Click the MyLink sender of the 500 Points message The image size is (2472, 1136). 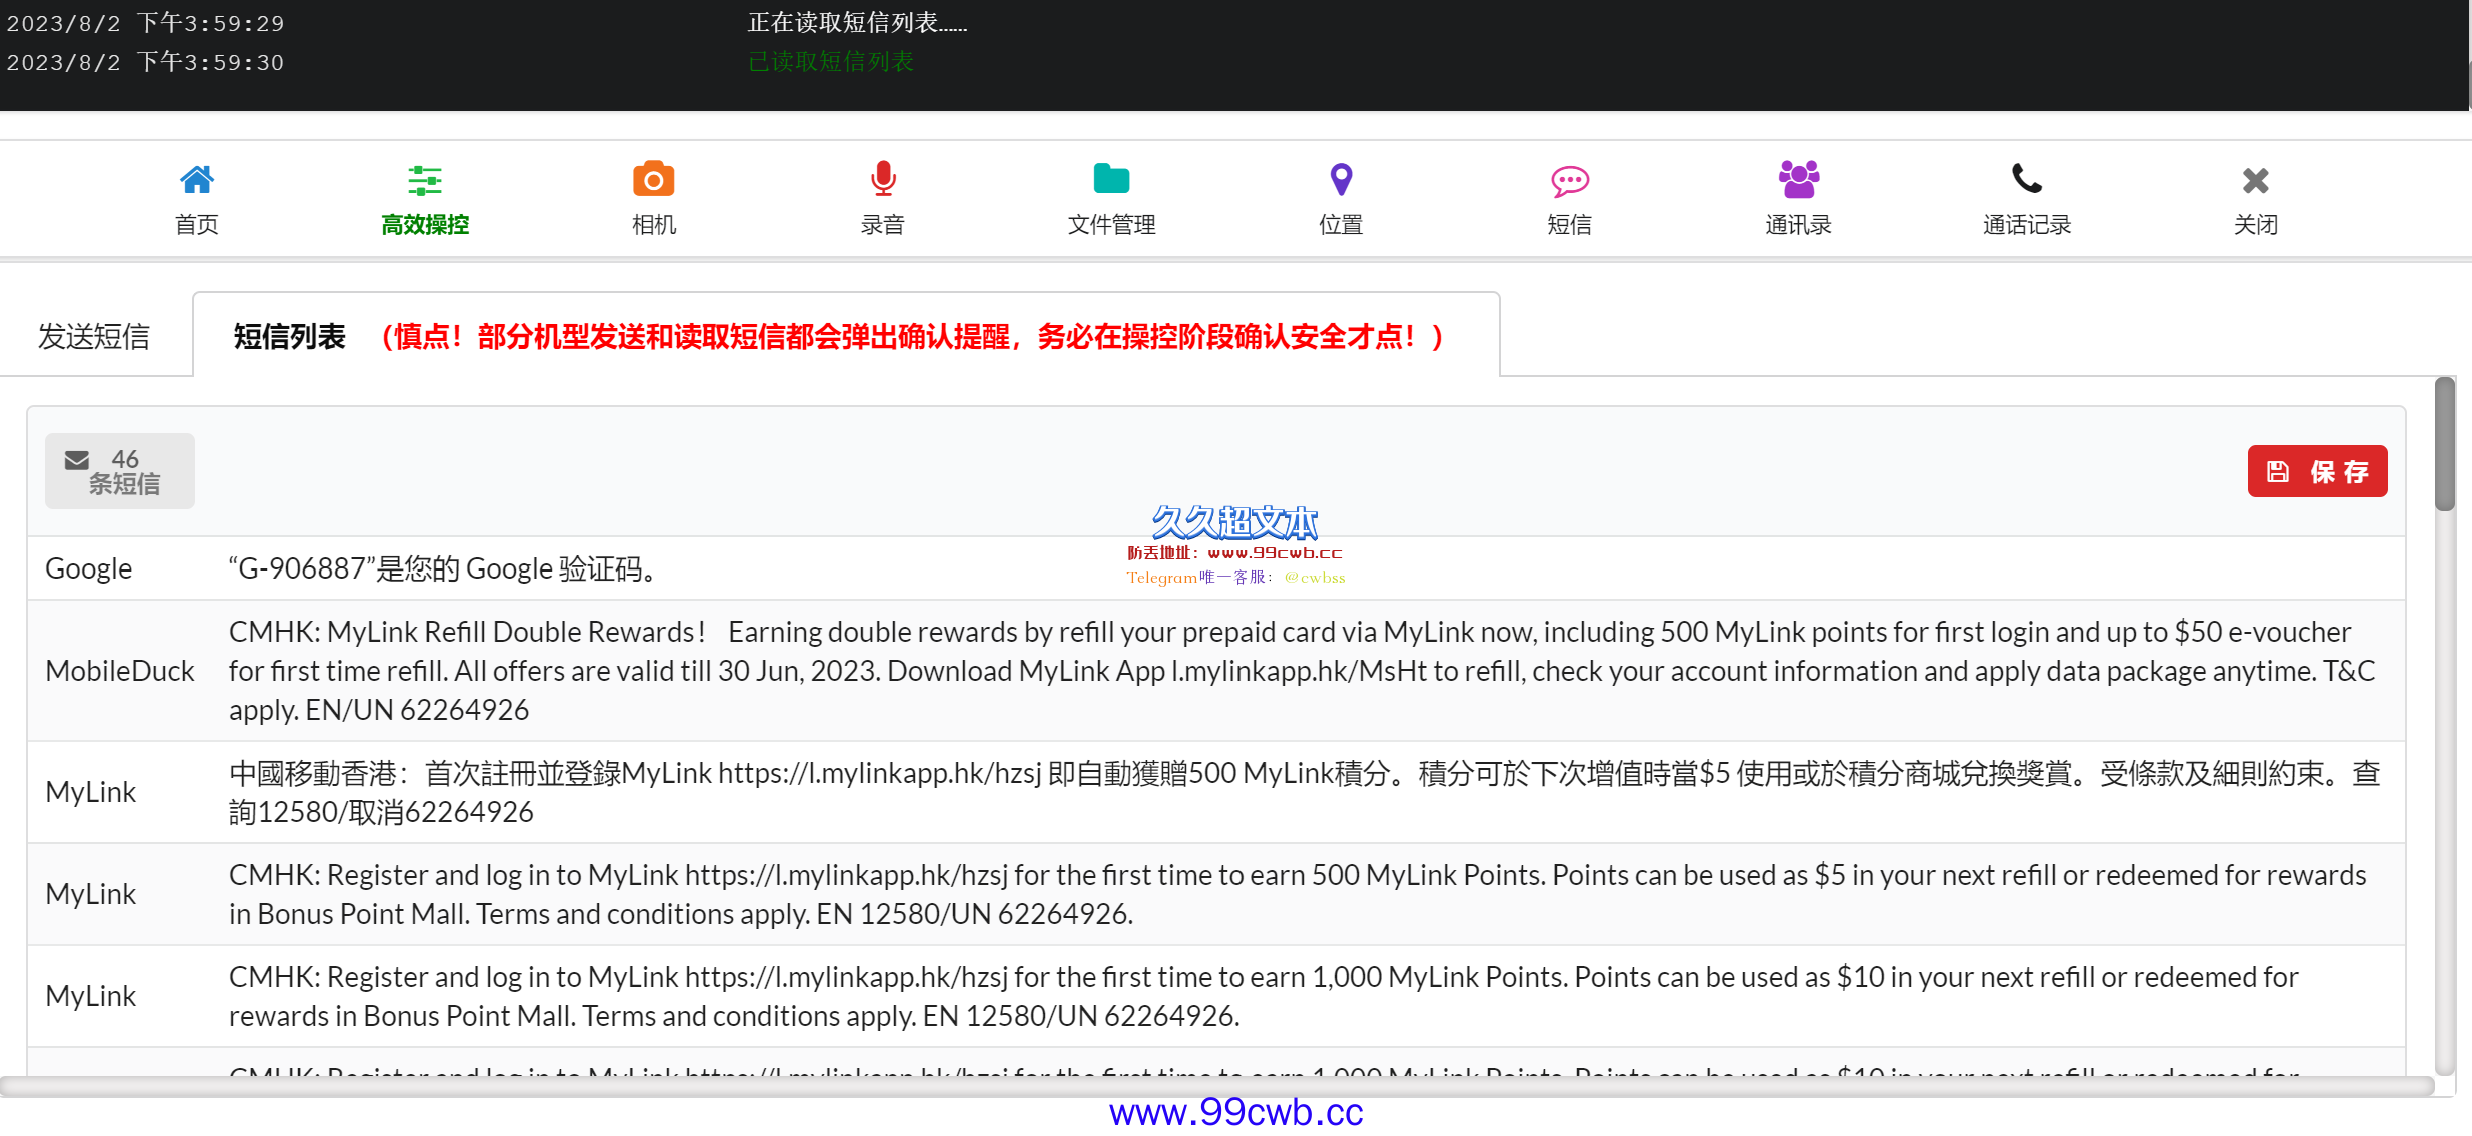tap(91, 894)
